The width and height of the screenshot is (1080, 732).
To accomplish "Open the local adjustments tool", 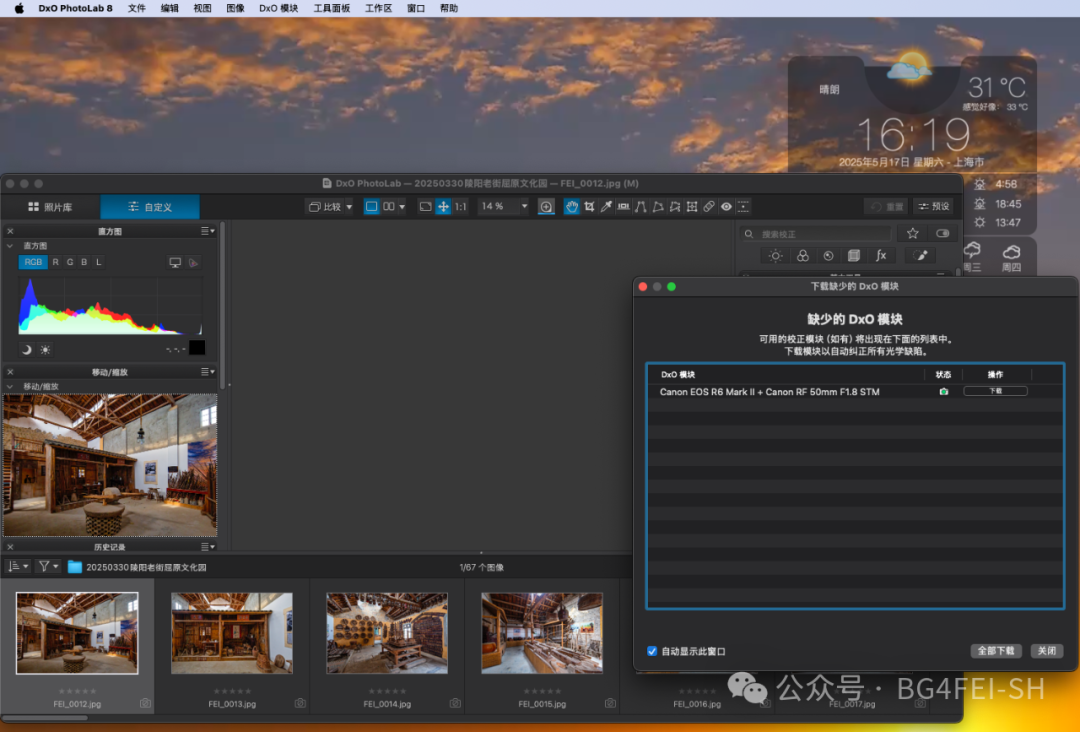I will tap(743, 207).
